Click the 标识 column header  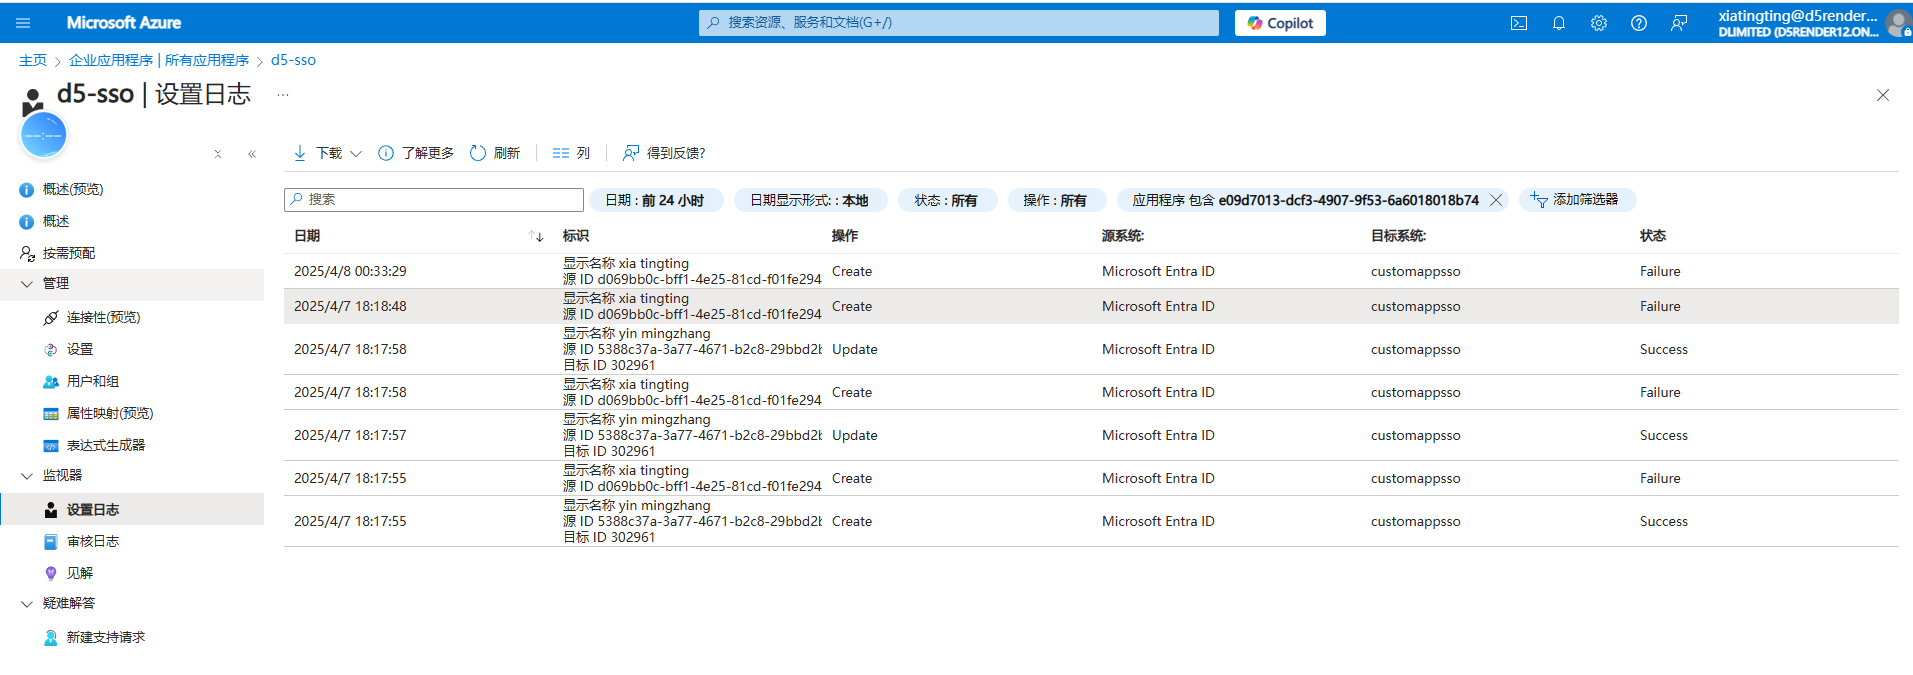pyautogui.click(x=576, y=236)
